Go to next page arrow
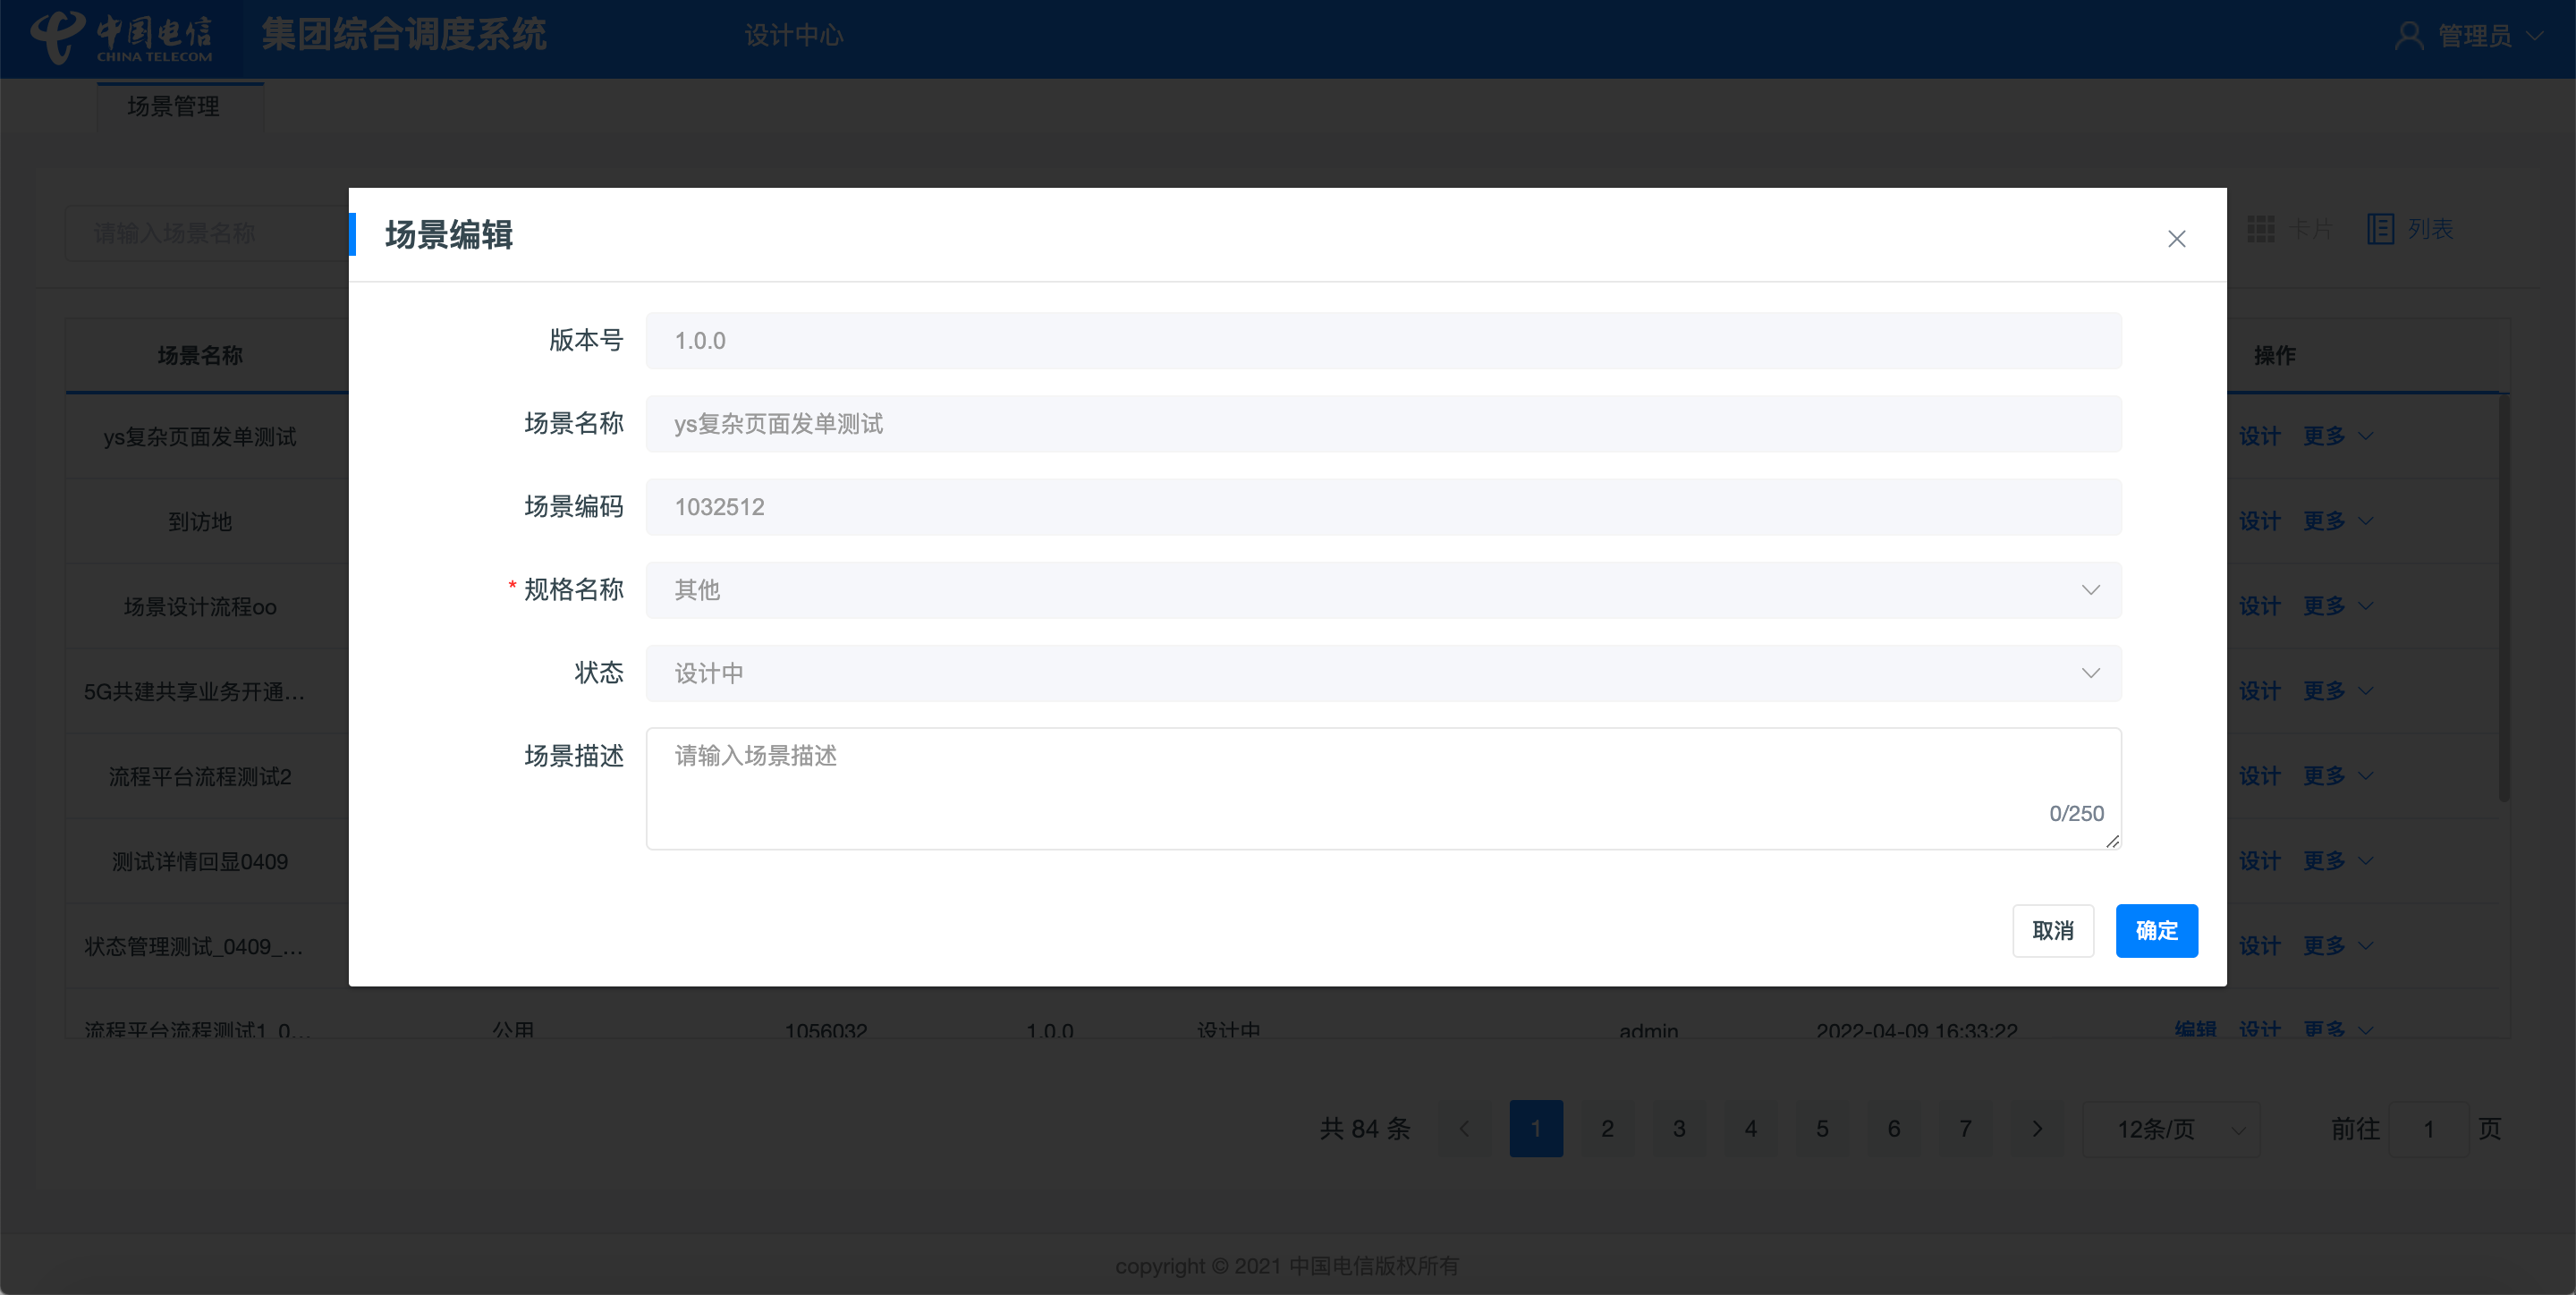Viewport: 2576px width, 1295px height. 2037,1128
